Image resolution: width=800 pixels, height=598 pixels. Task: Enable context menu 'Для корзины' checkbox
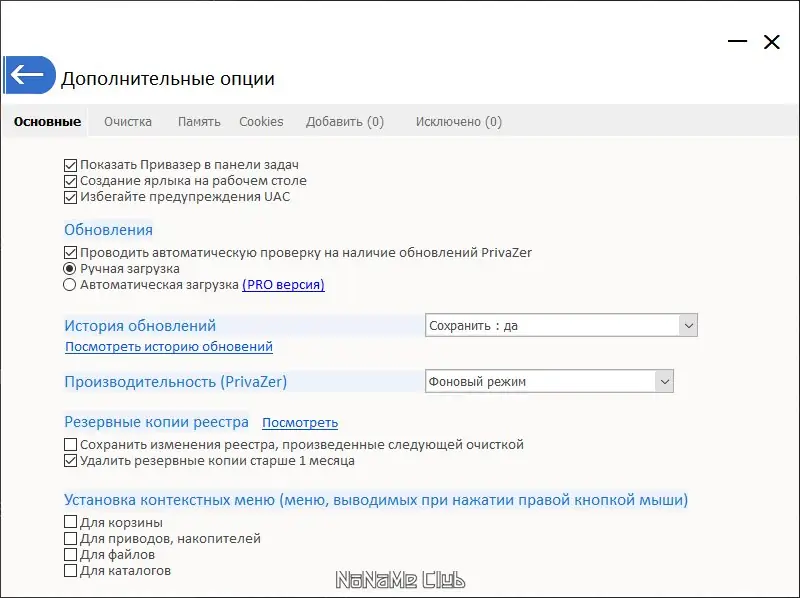tap(70, 522)
